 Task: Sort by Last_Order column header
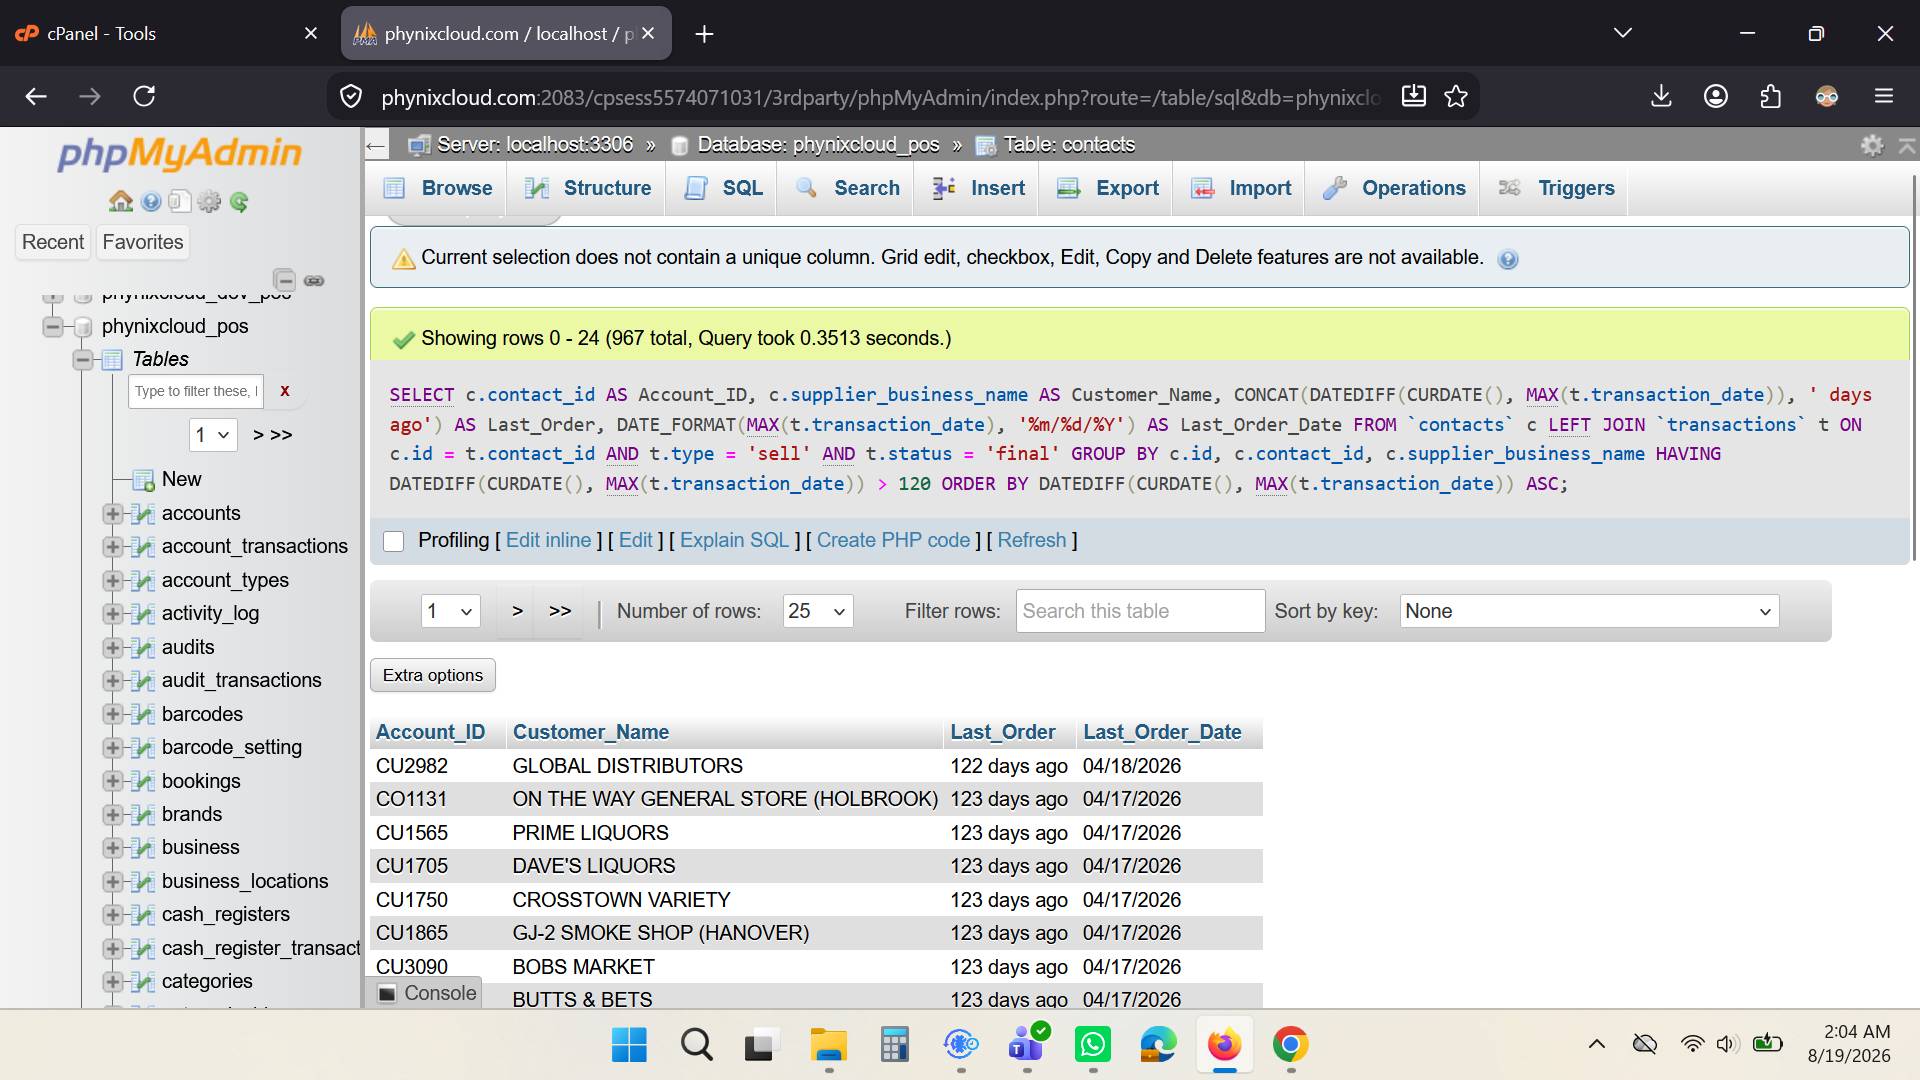pyautogui.click(x=1002, y=732)
